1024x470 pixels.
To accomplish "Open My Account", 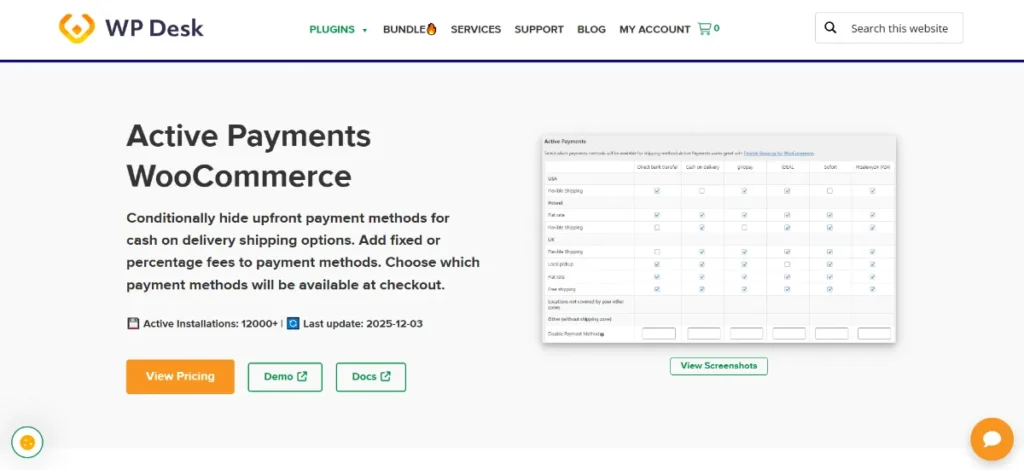I will click(x=654, y=29).
